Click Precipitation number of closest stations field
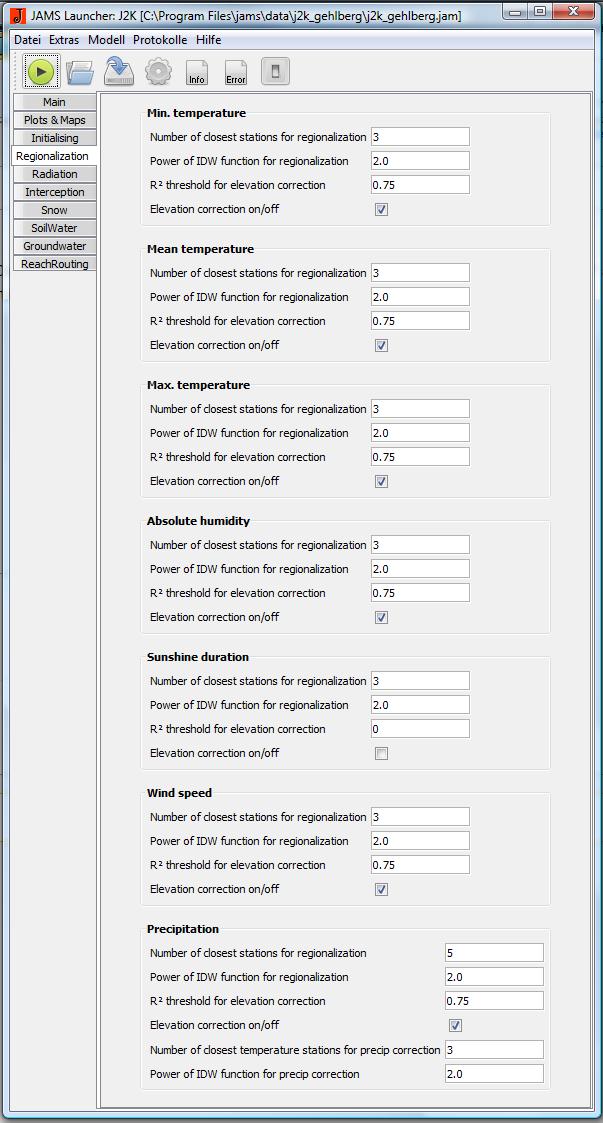Image resolution: width=603 pixels, height=1123 pixels. coord(494,953)
